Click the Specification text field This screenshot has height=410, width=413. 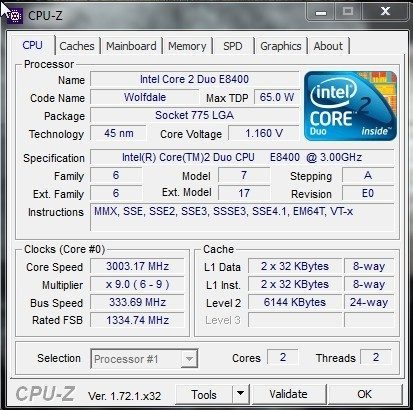click(x=242, y=157)
